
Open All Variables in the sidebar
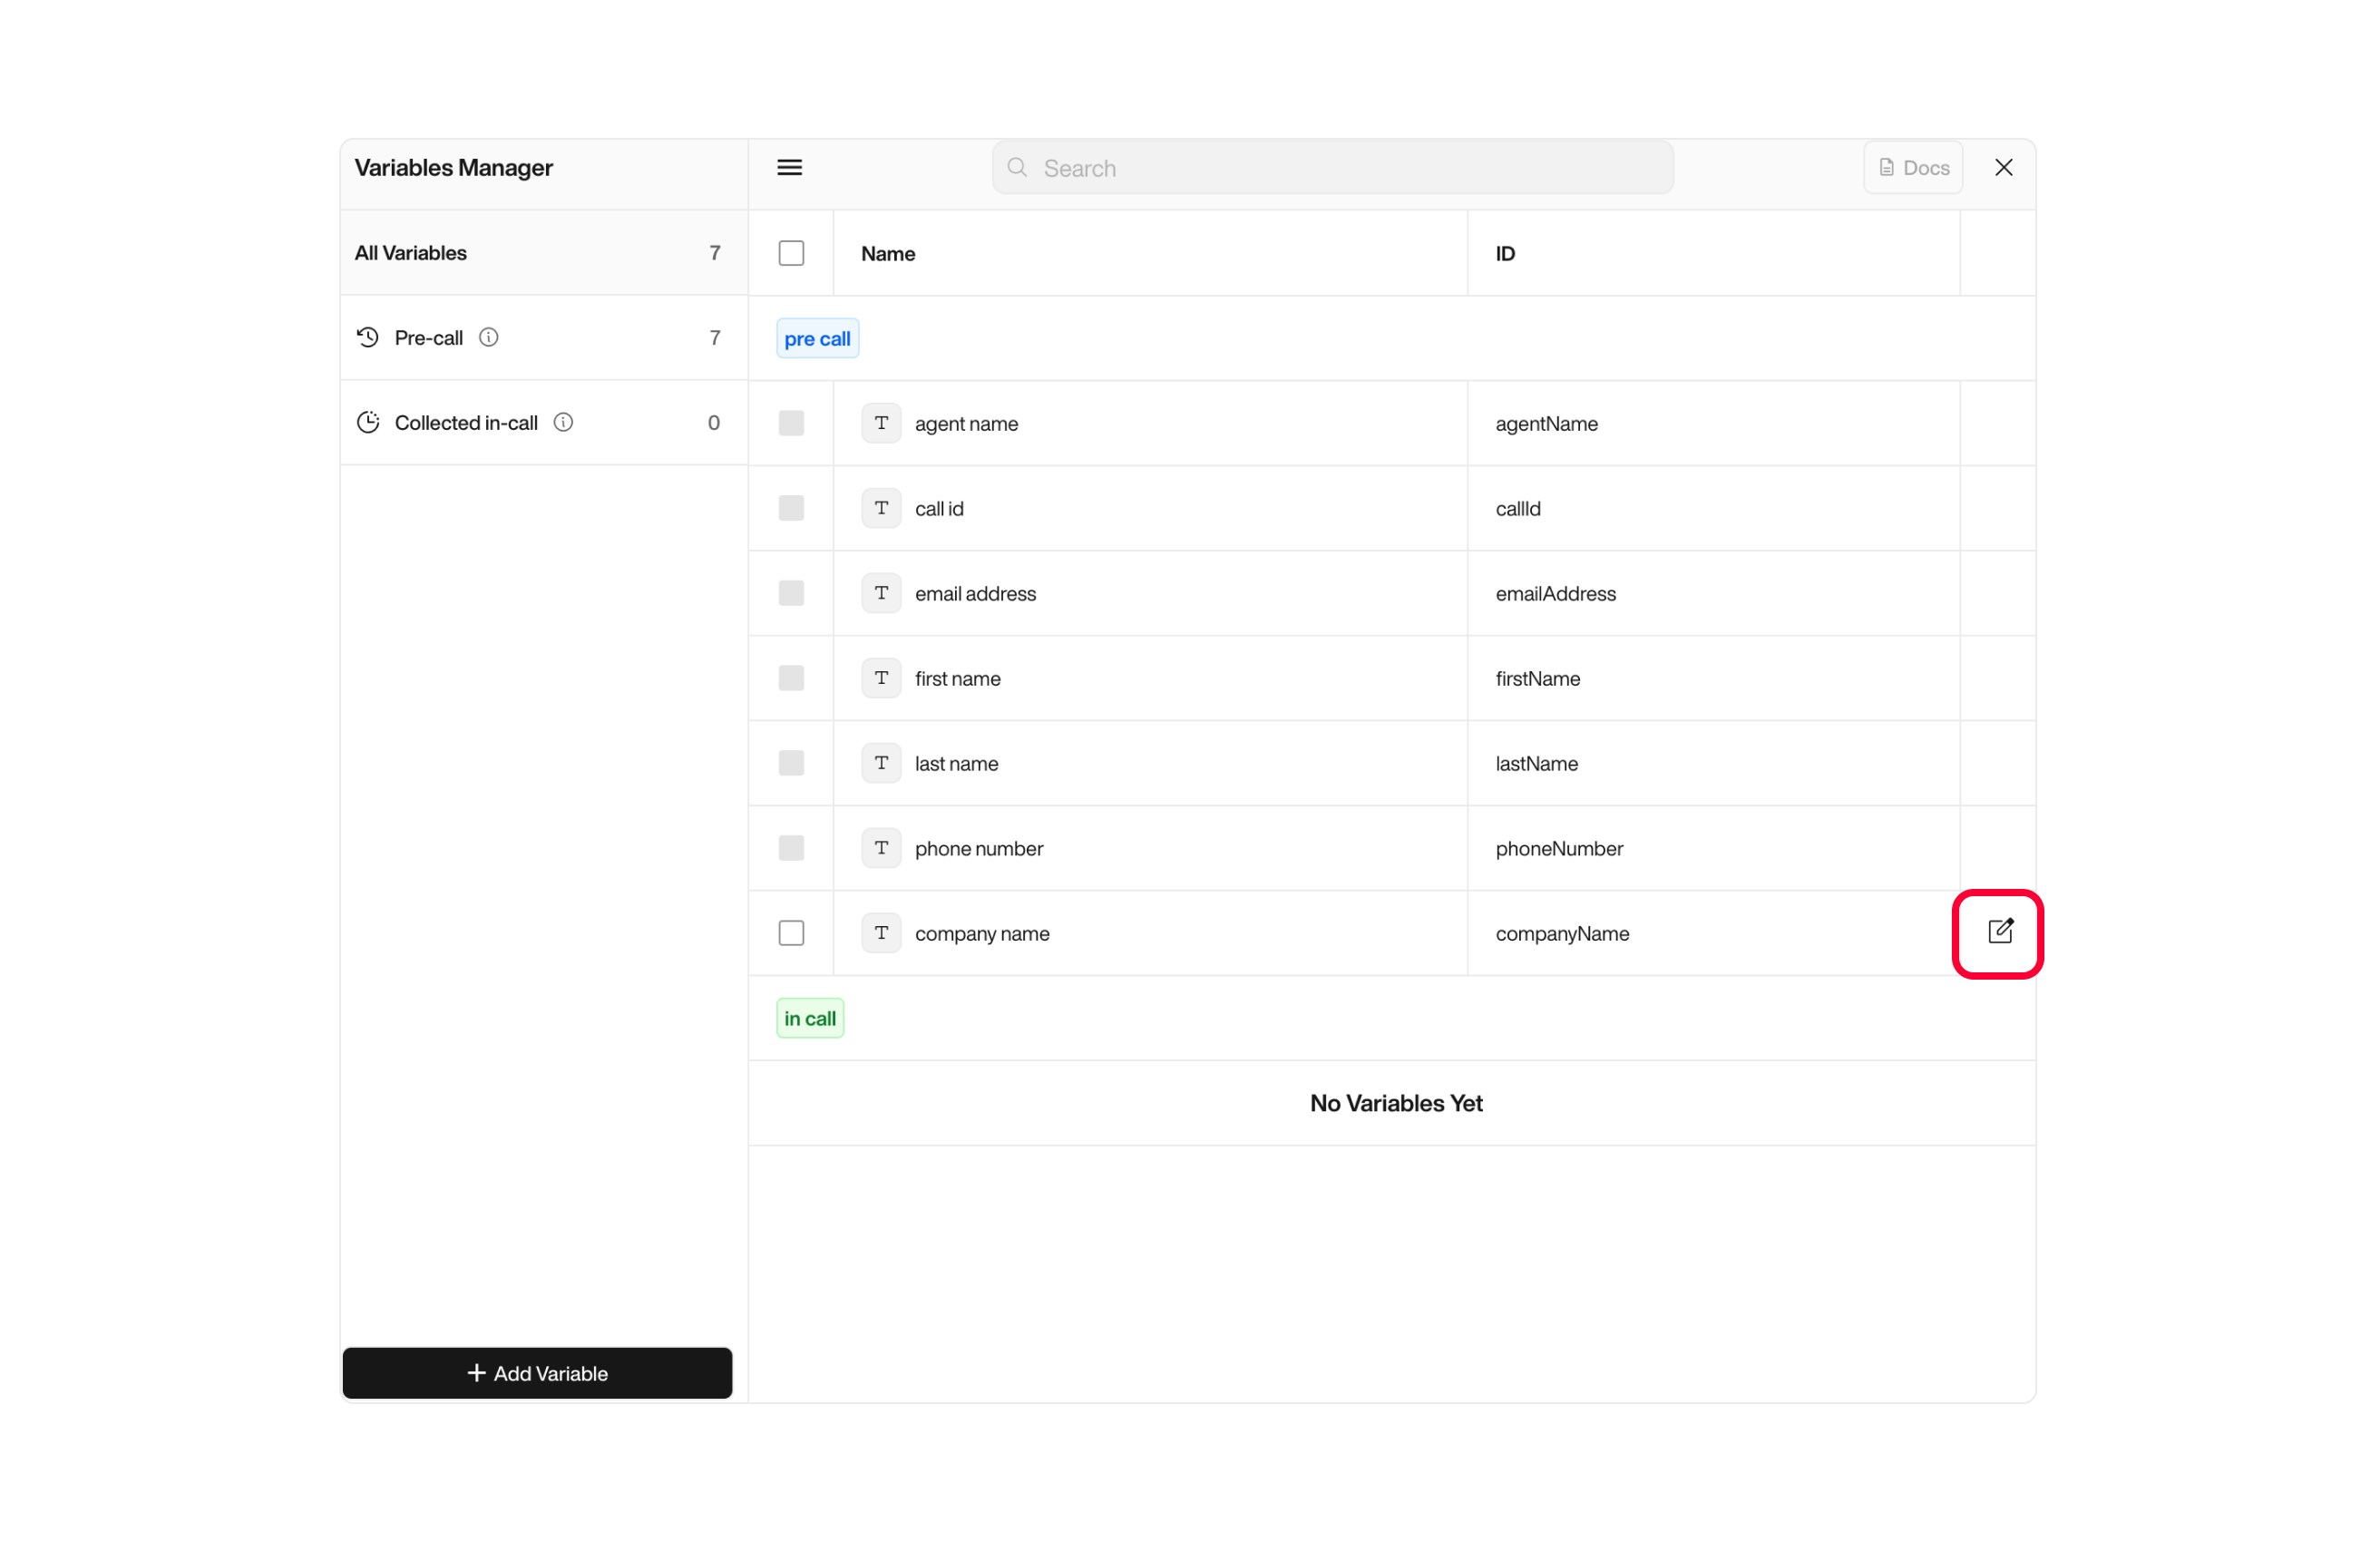click(x=410, y=252)
